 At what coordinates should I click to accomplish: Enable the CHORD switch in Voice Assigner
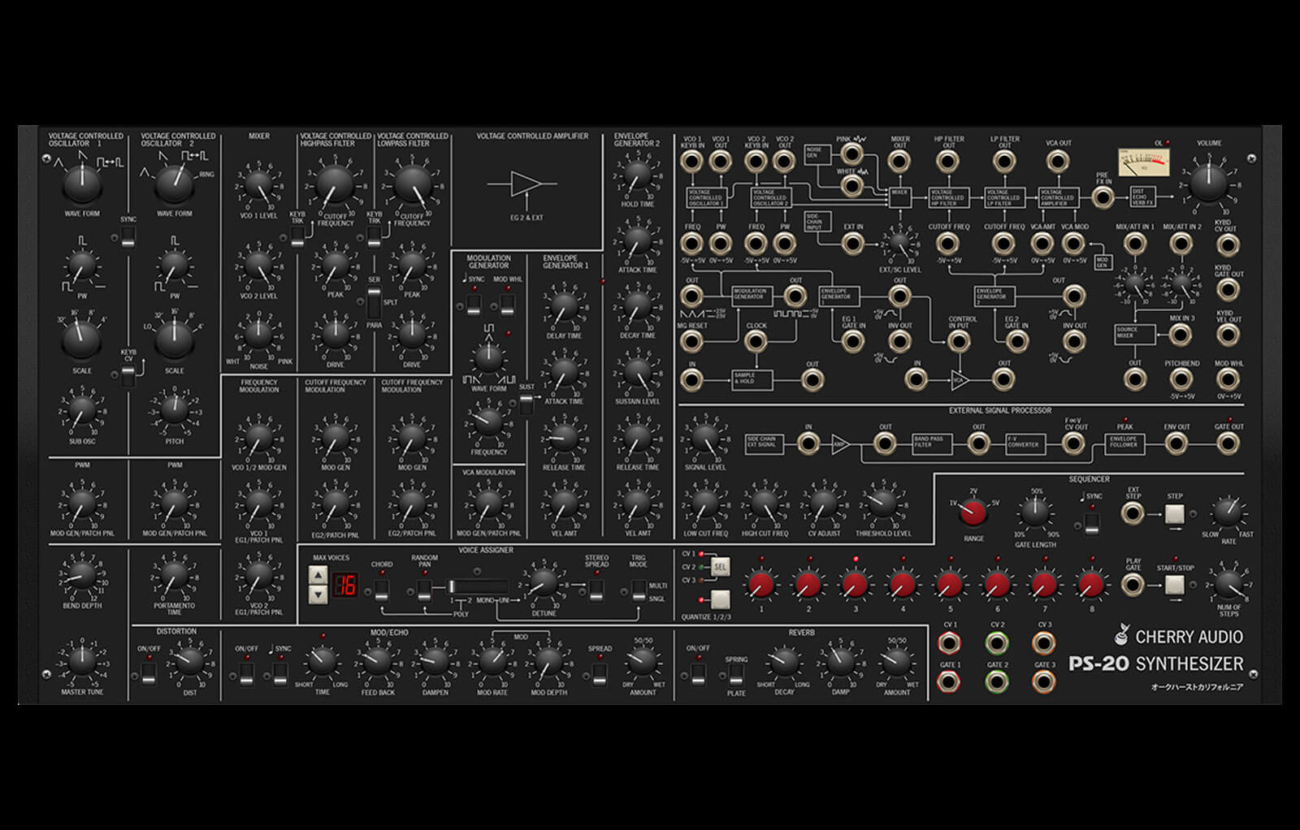[x=381, y=590]
